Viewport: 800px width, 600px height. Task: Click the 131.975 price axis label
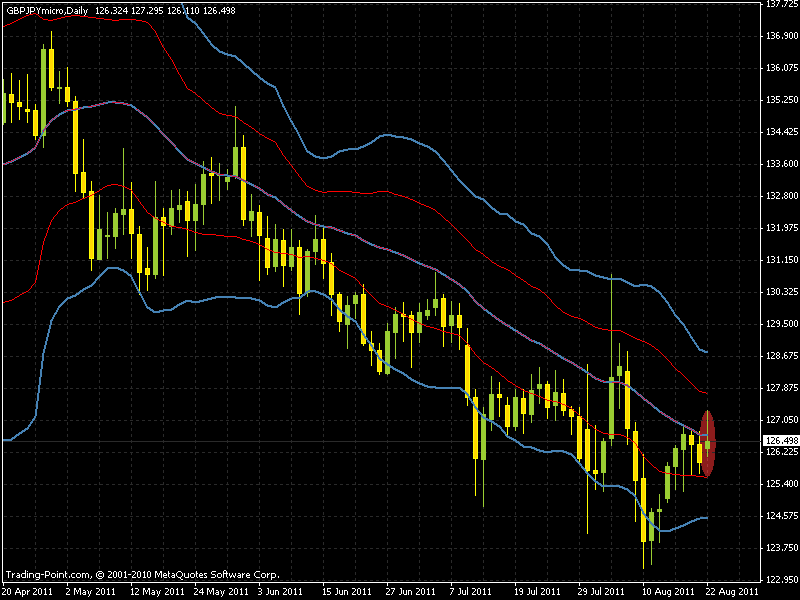click(x=782, y=228)
